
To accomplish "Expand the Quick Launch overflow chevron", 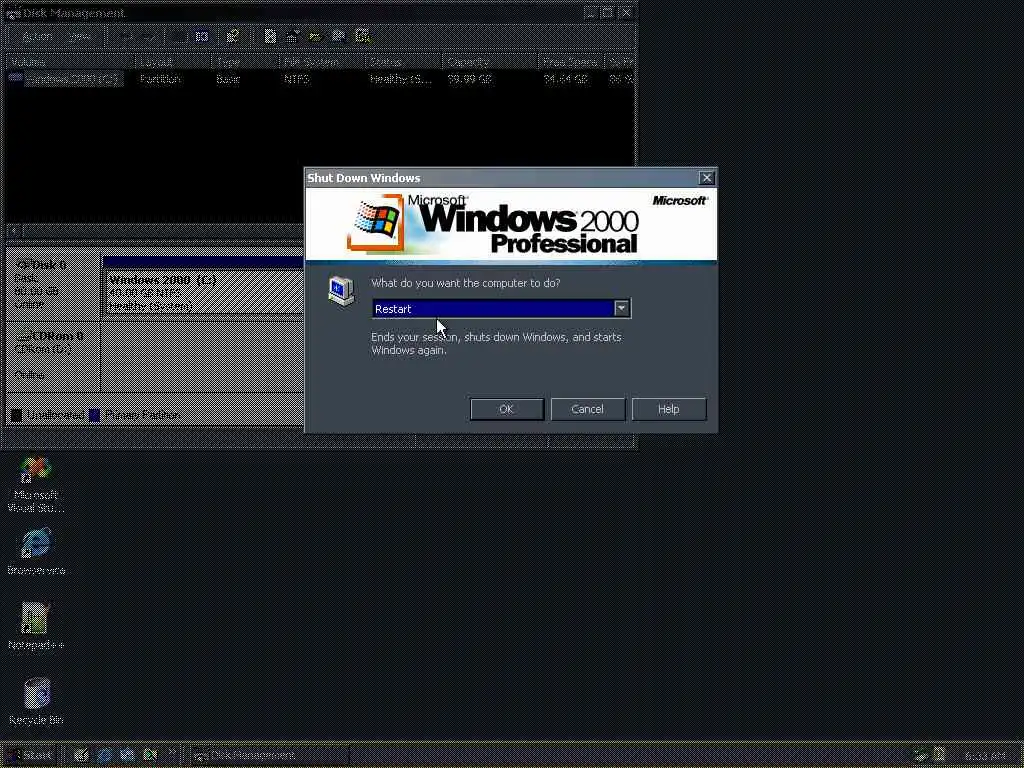I will click(x=172, y=754).
